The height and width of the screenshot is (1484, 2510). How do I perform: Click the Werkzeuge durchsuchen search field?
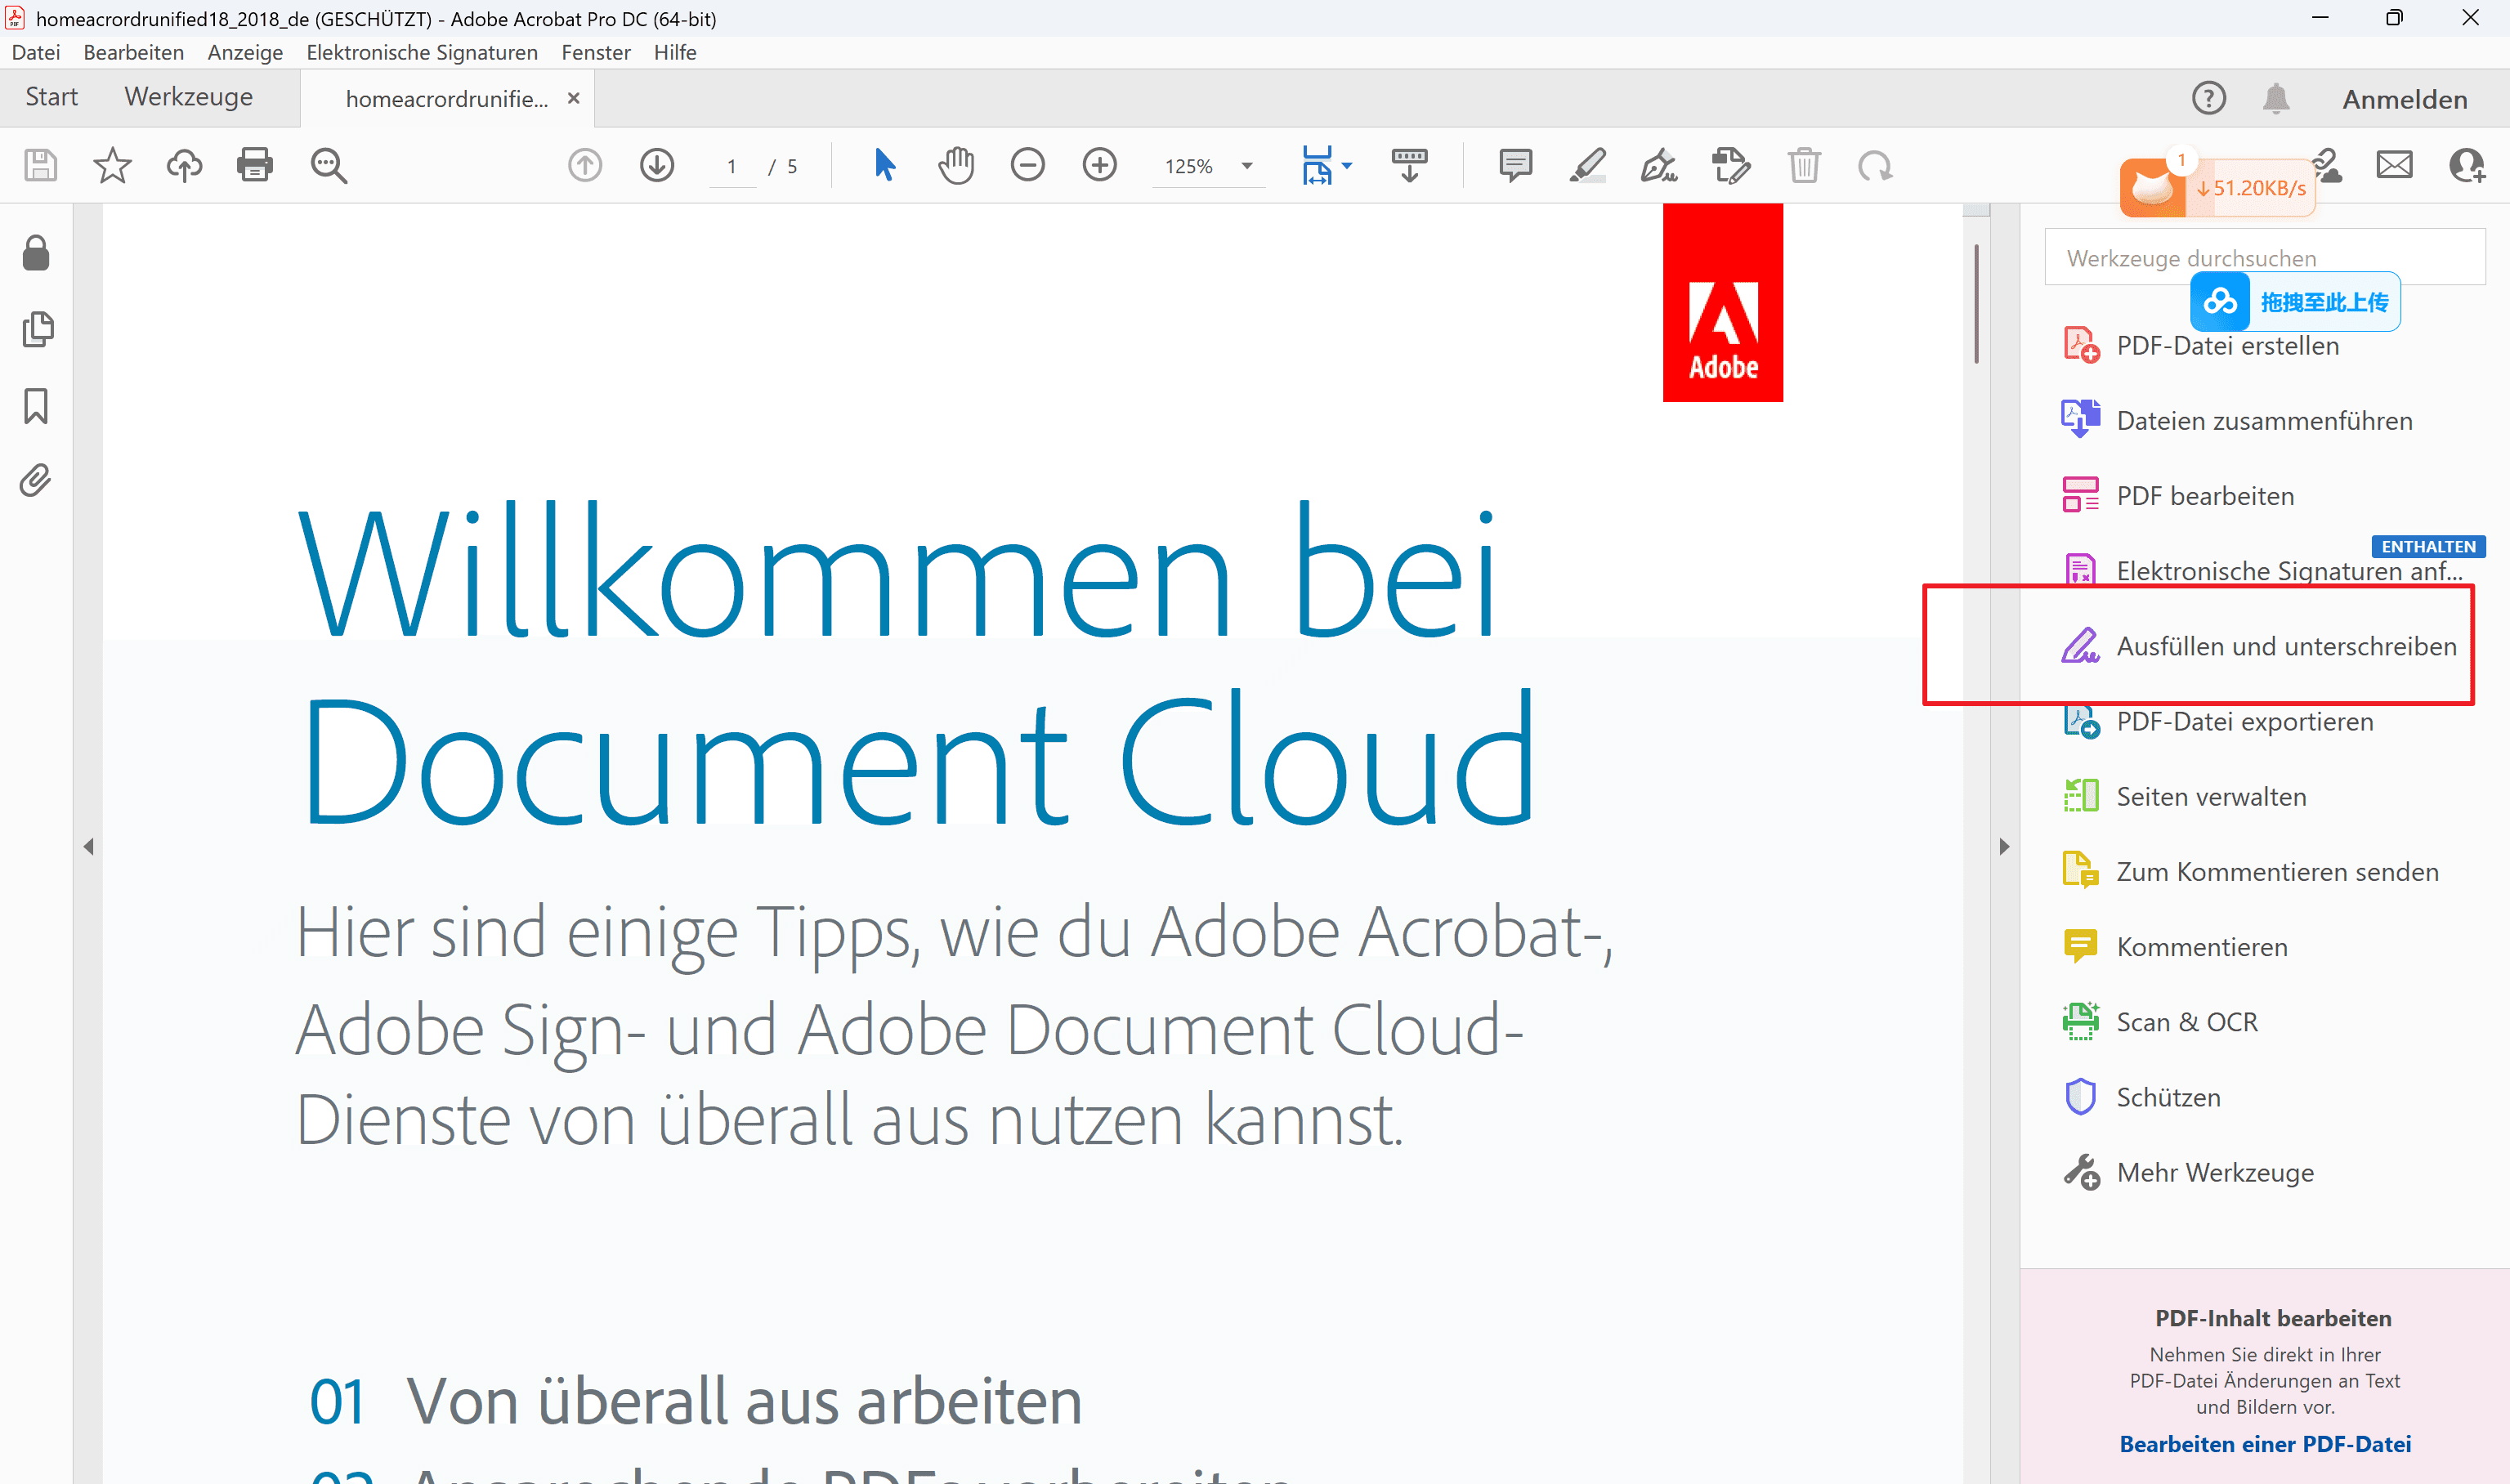[x=2264, y=257]
